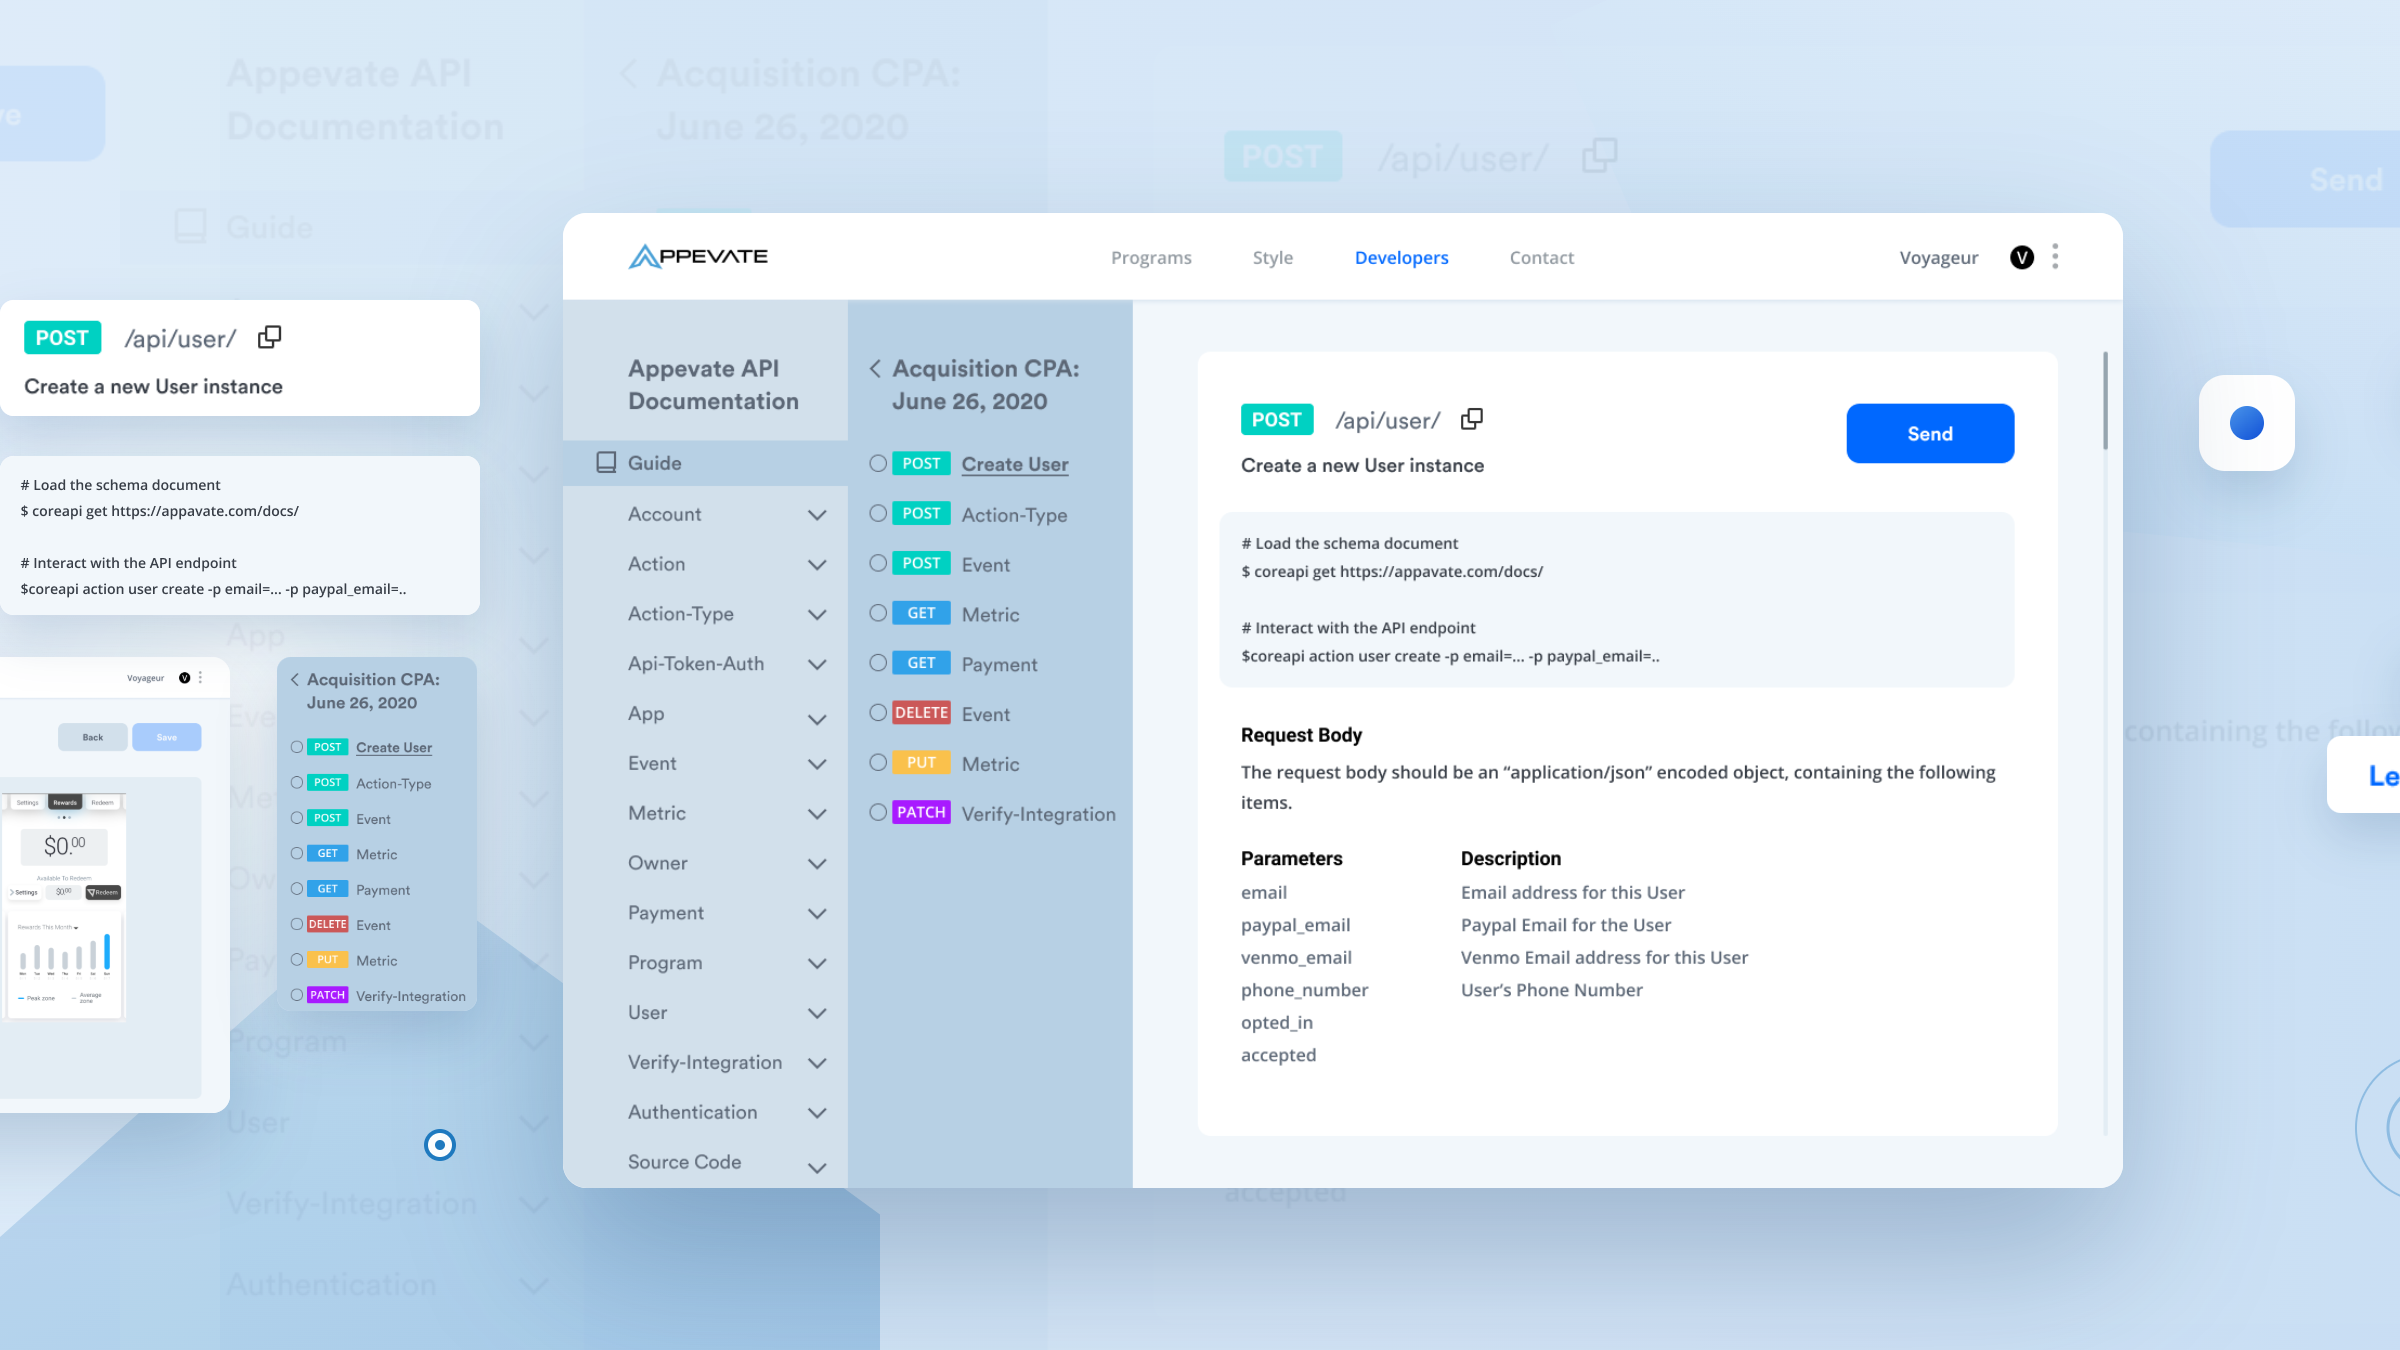Open the Style nav item
This screenshot has width=2400, height=1350.
pos(1272,257)
